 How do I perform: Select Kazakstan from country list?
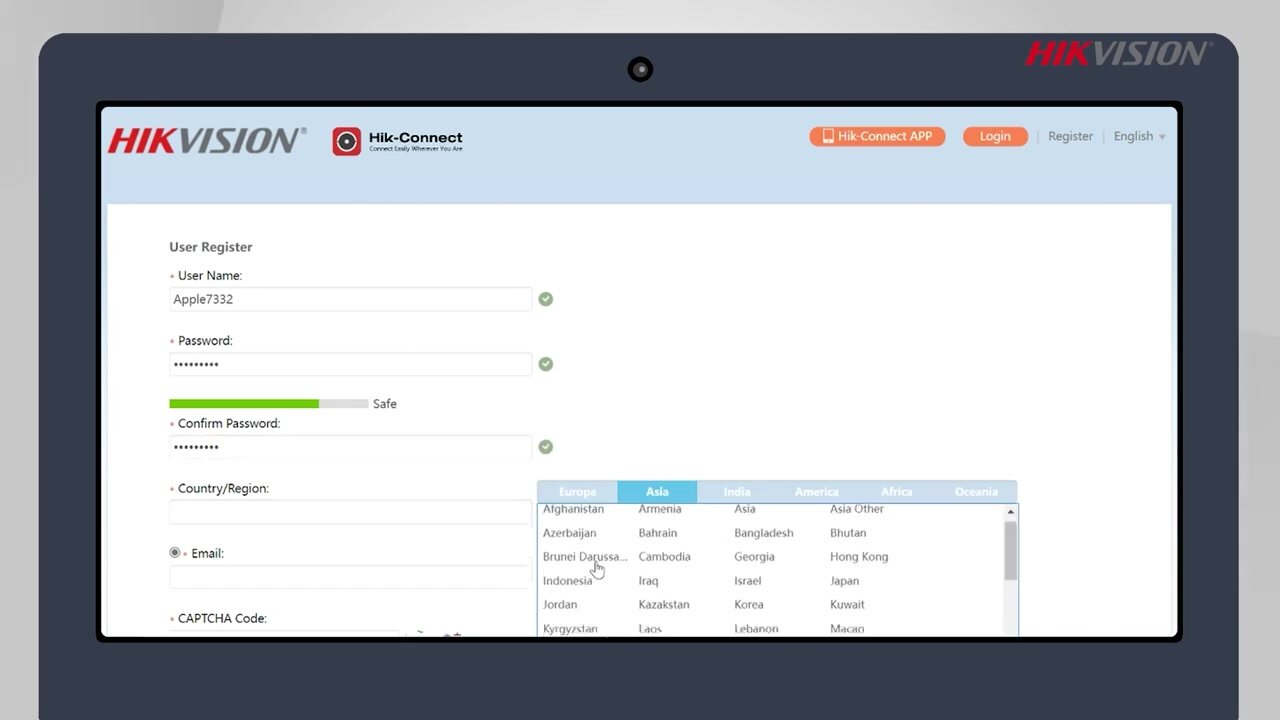pyautogui.click(x=664, y=605)
